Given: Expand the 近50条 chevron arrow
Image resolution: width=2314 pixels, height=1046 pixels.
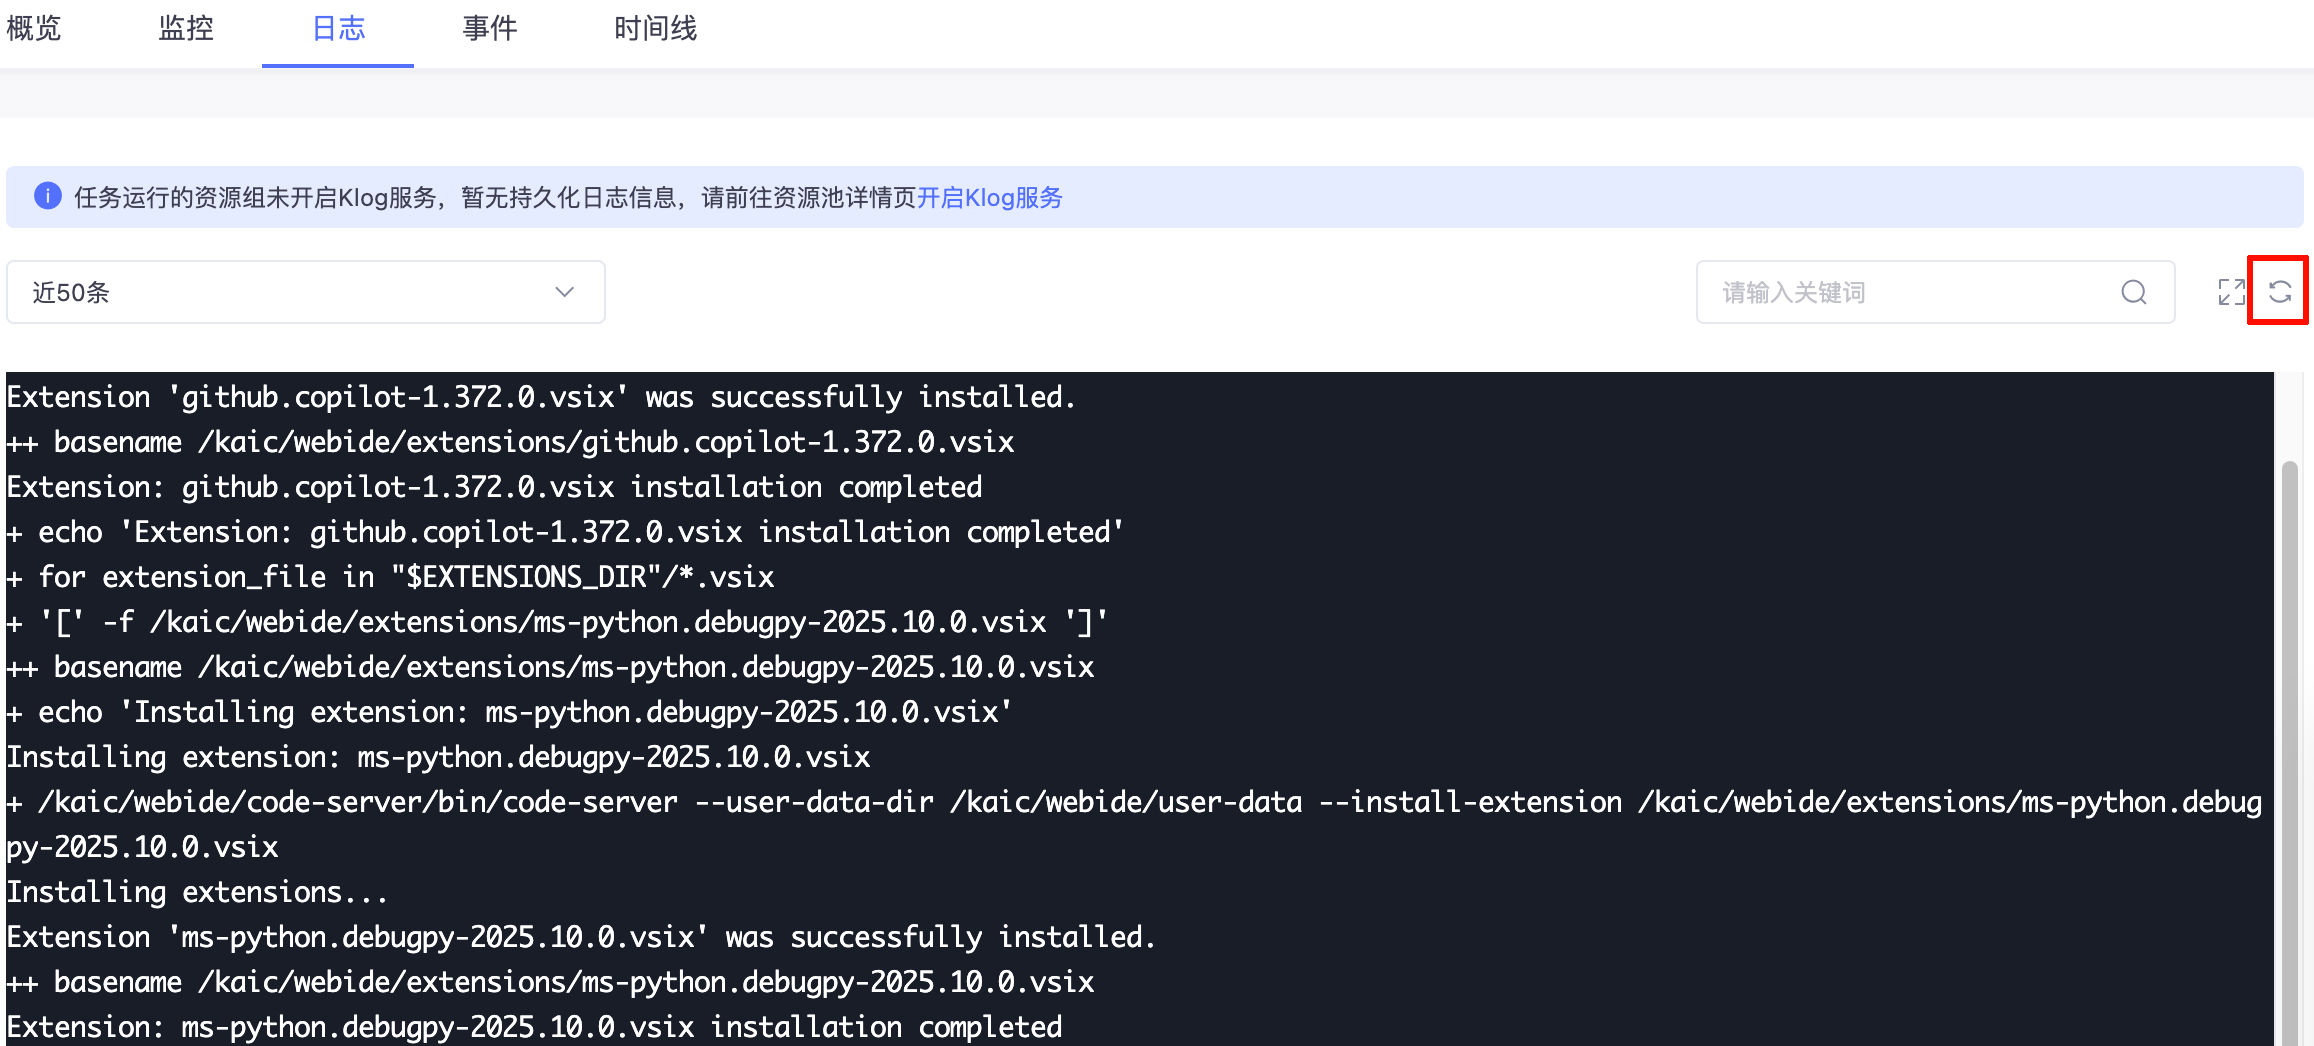Looking at the screenshot, I should click(565, 292).
